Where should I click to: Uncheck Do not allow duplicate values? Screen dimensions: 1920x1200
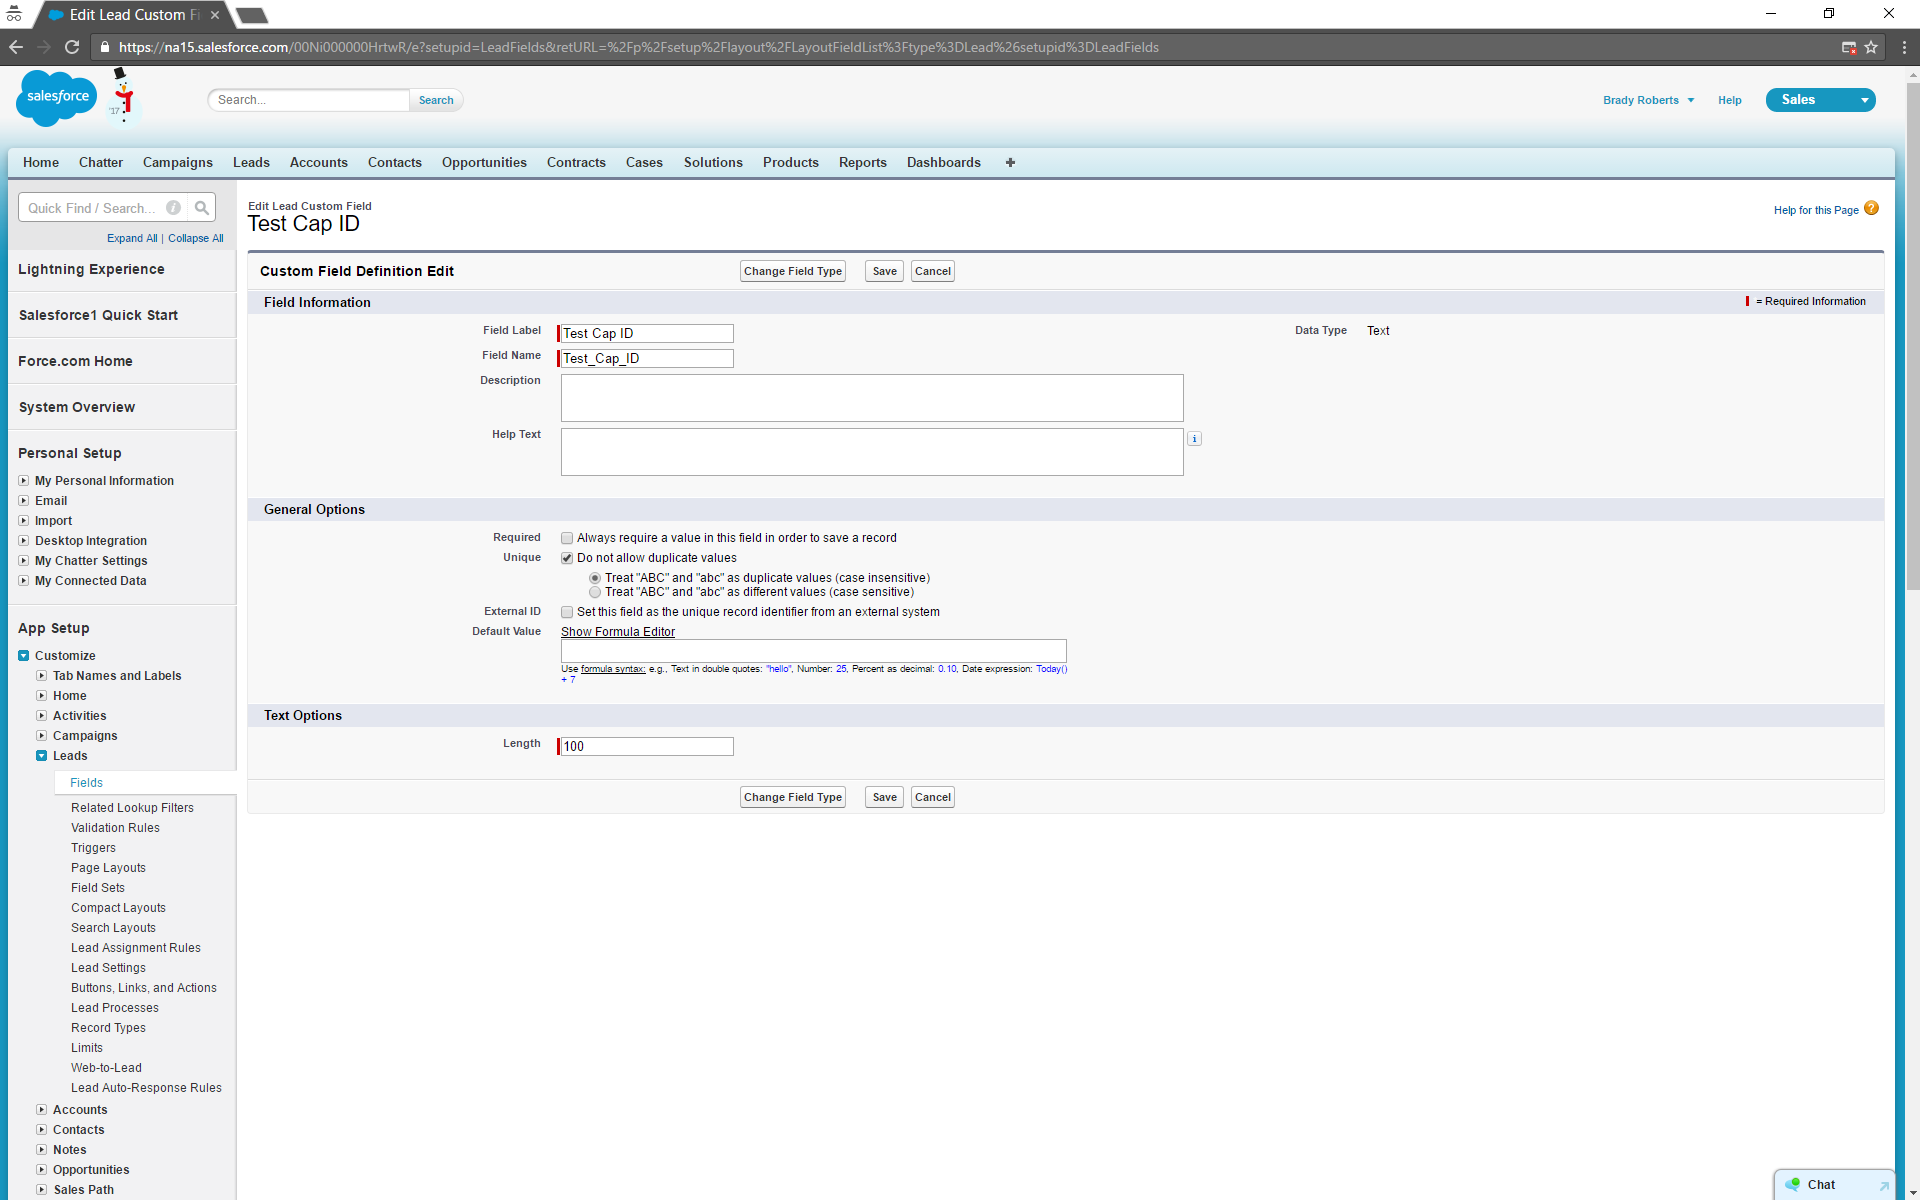coord(567,558)
